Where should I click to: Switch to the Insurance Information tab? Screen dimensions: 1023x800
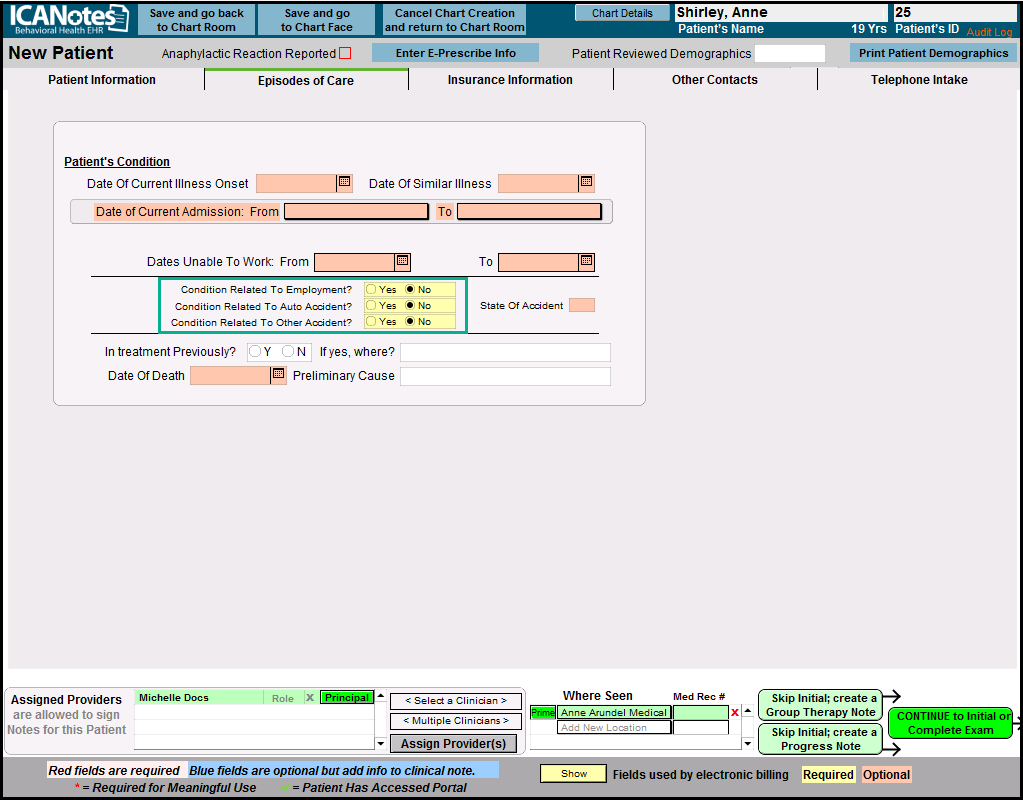click(x=510, y=80)
